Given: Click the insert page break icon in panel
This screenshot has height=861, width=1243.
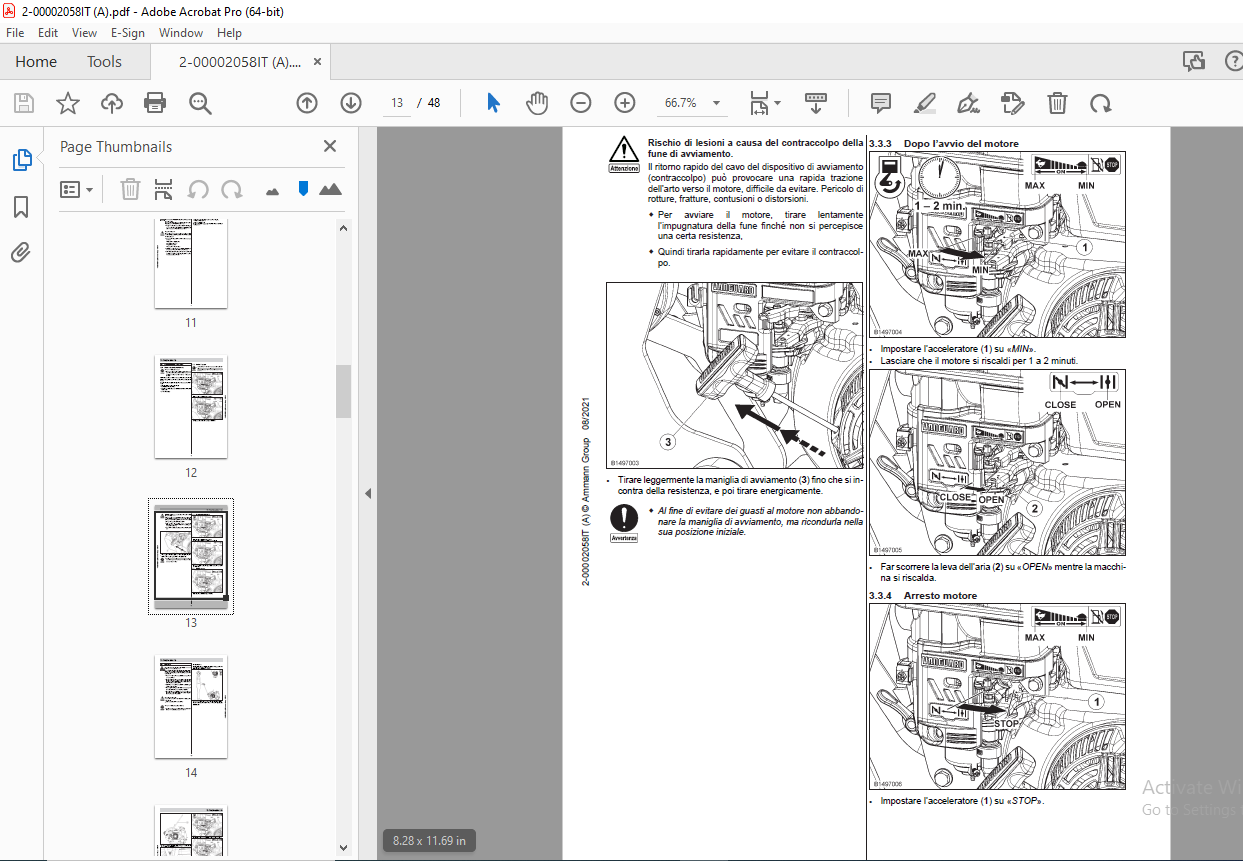Looking at the screenshot, I should [x=164, y=189].
